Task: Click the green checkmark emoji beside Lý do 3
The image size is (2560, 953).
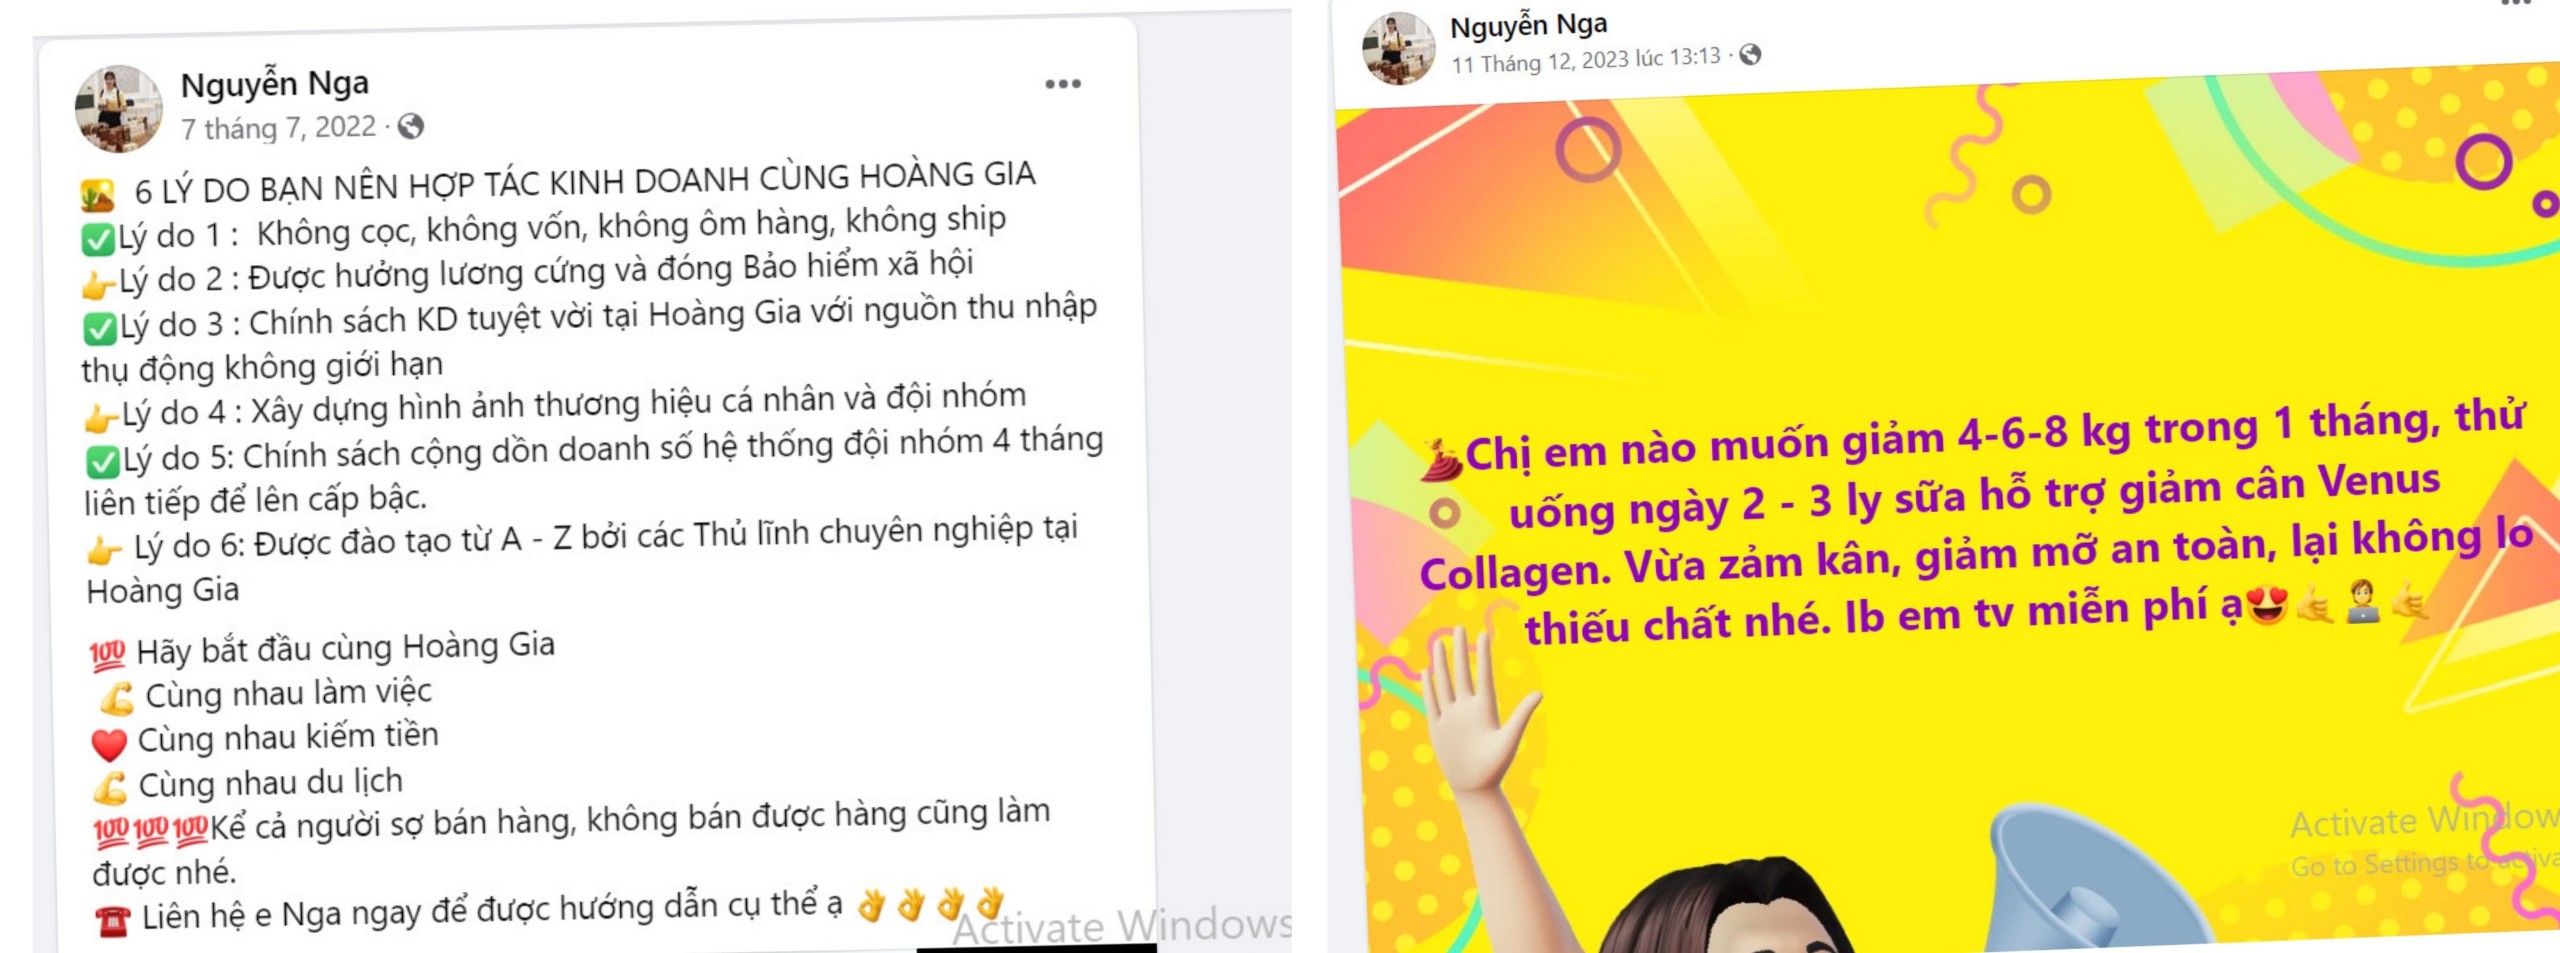Action: [100, 328]
